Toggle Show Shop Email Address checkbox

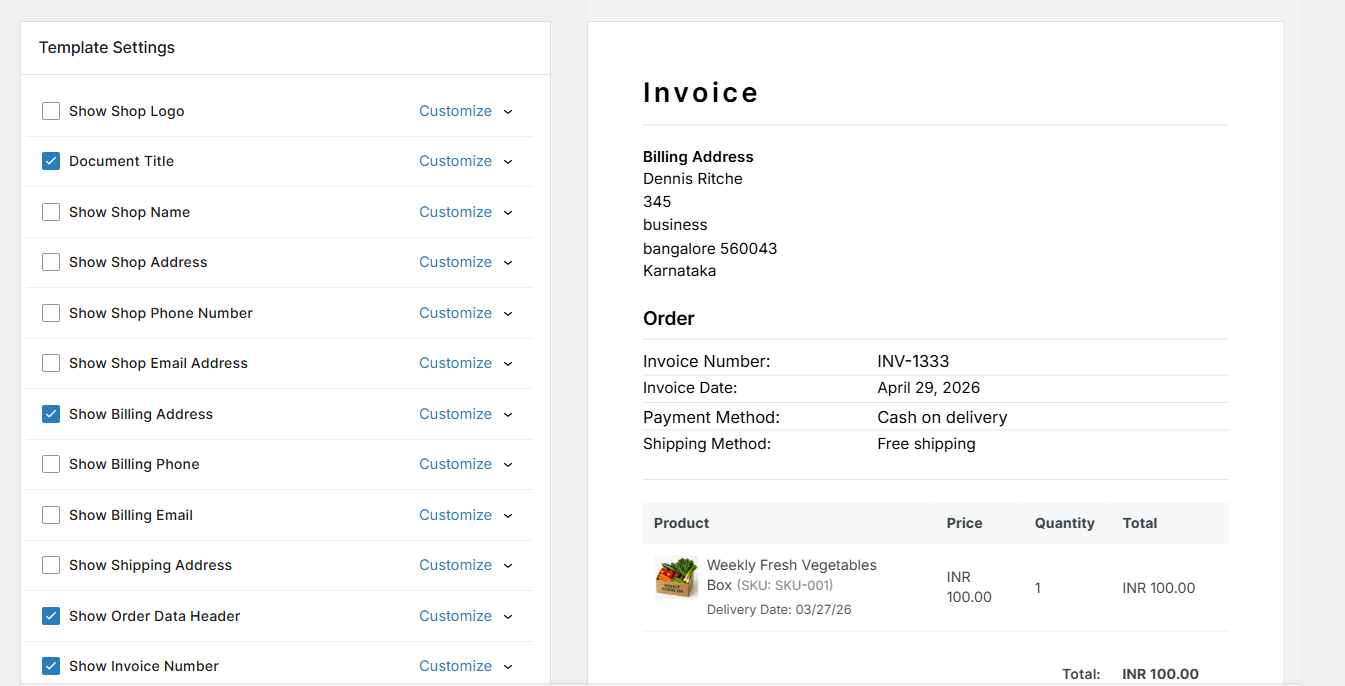pos(51,363)
